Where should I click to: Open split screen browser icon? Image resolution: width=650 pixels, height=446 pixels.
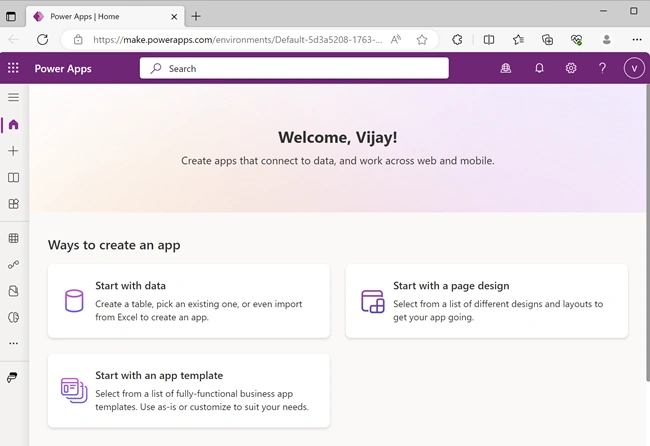click(489, 40)
